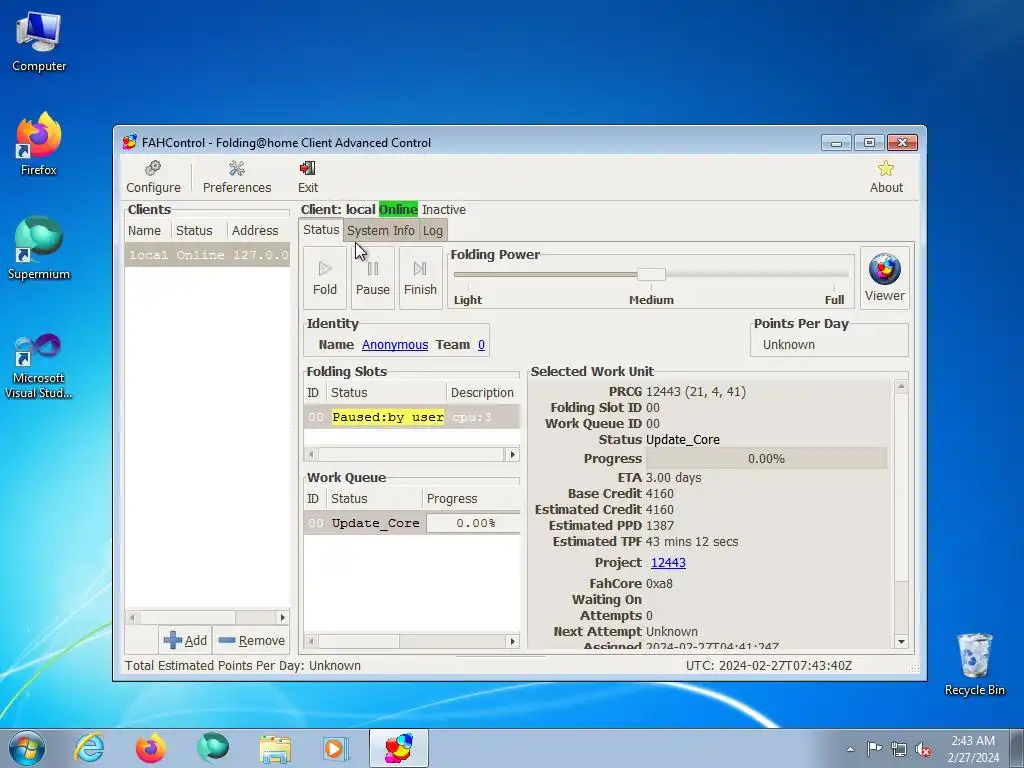Click Folding Slots scroll left arrow
Viewport: 1024px width, 768px height.
pyautogui.click(x=311, y=455)
